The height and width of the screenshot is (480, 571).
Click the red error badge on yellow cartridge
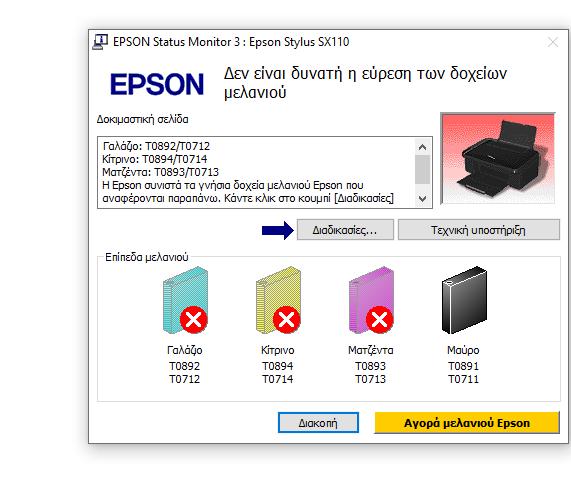click(287, 320)
